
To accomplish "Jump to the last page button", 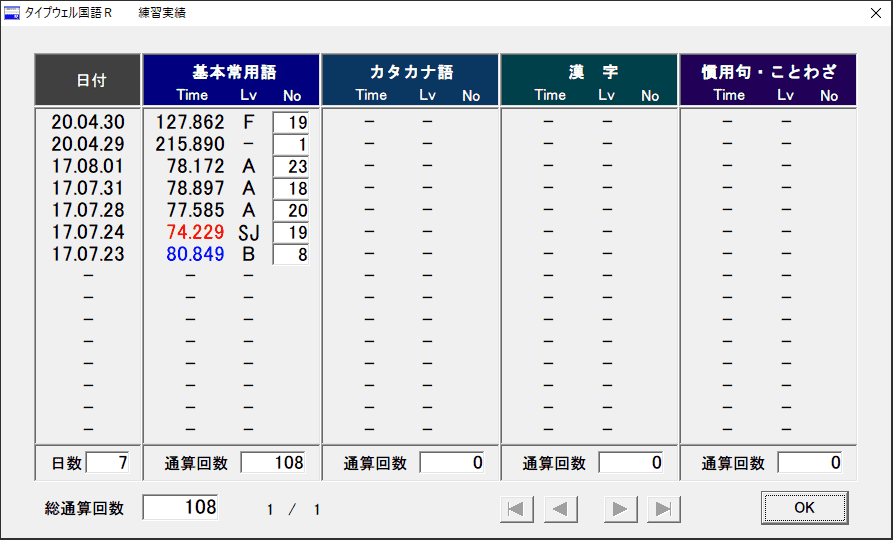I will click(664, 509).
